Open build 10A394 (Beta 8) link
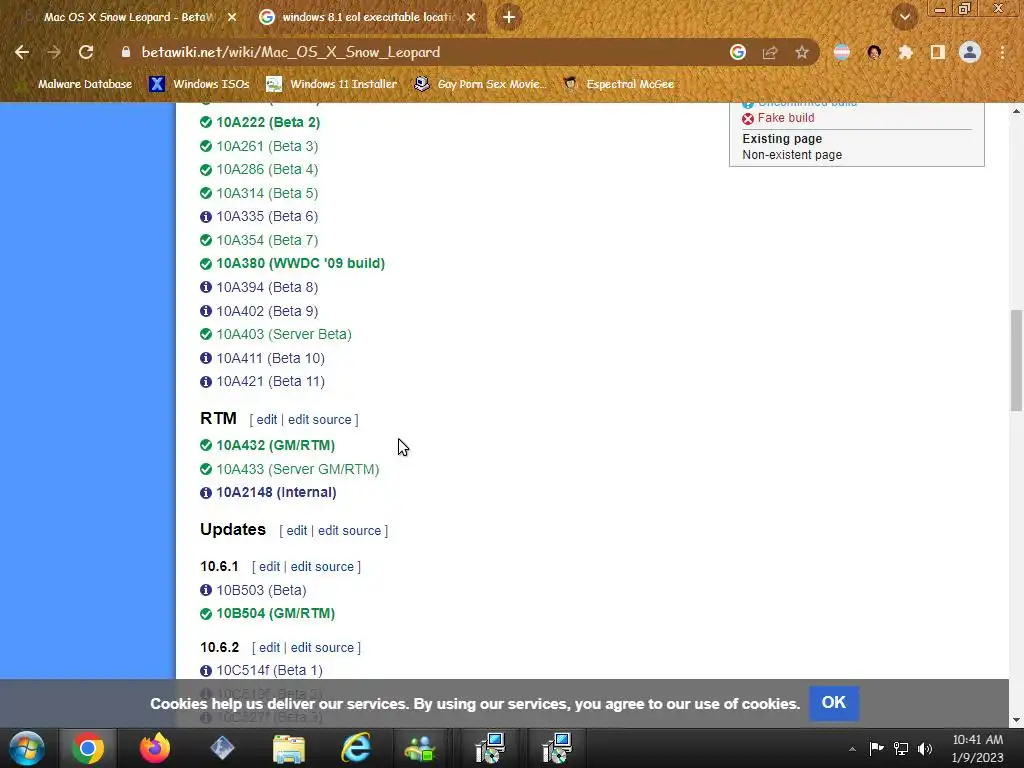The image size is (1024, 768). click(x=267, y=287)
